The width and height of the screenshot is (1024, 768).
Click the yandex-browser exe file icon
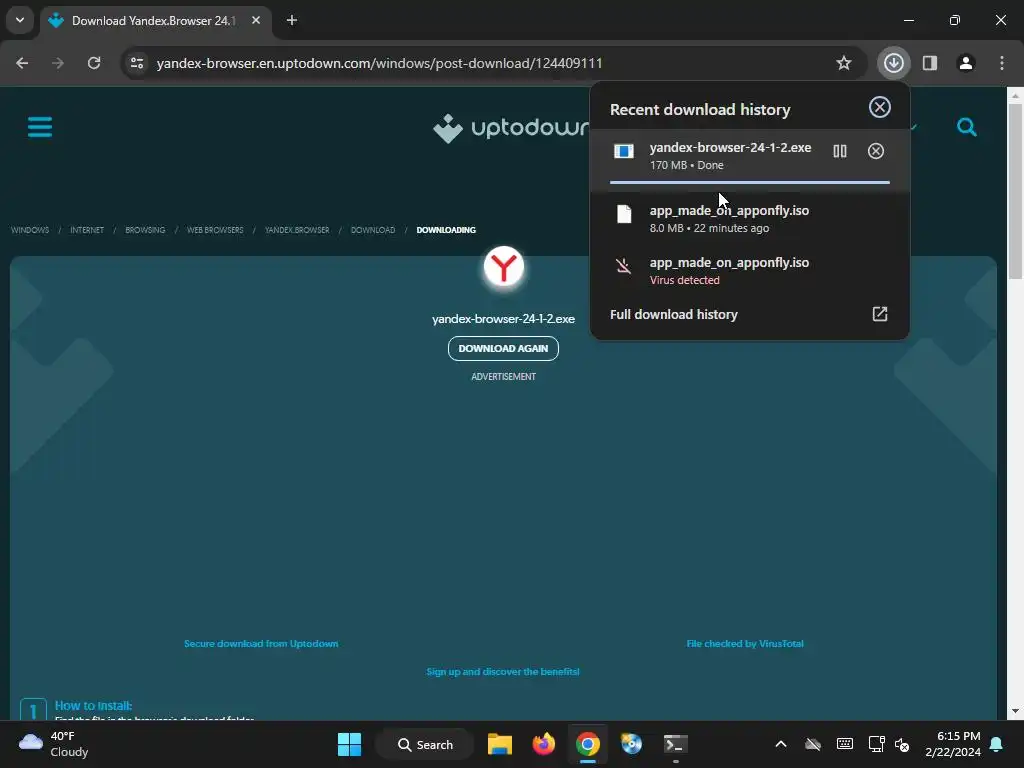click(624, 152)
